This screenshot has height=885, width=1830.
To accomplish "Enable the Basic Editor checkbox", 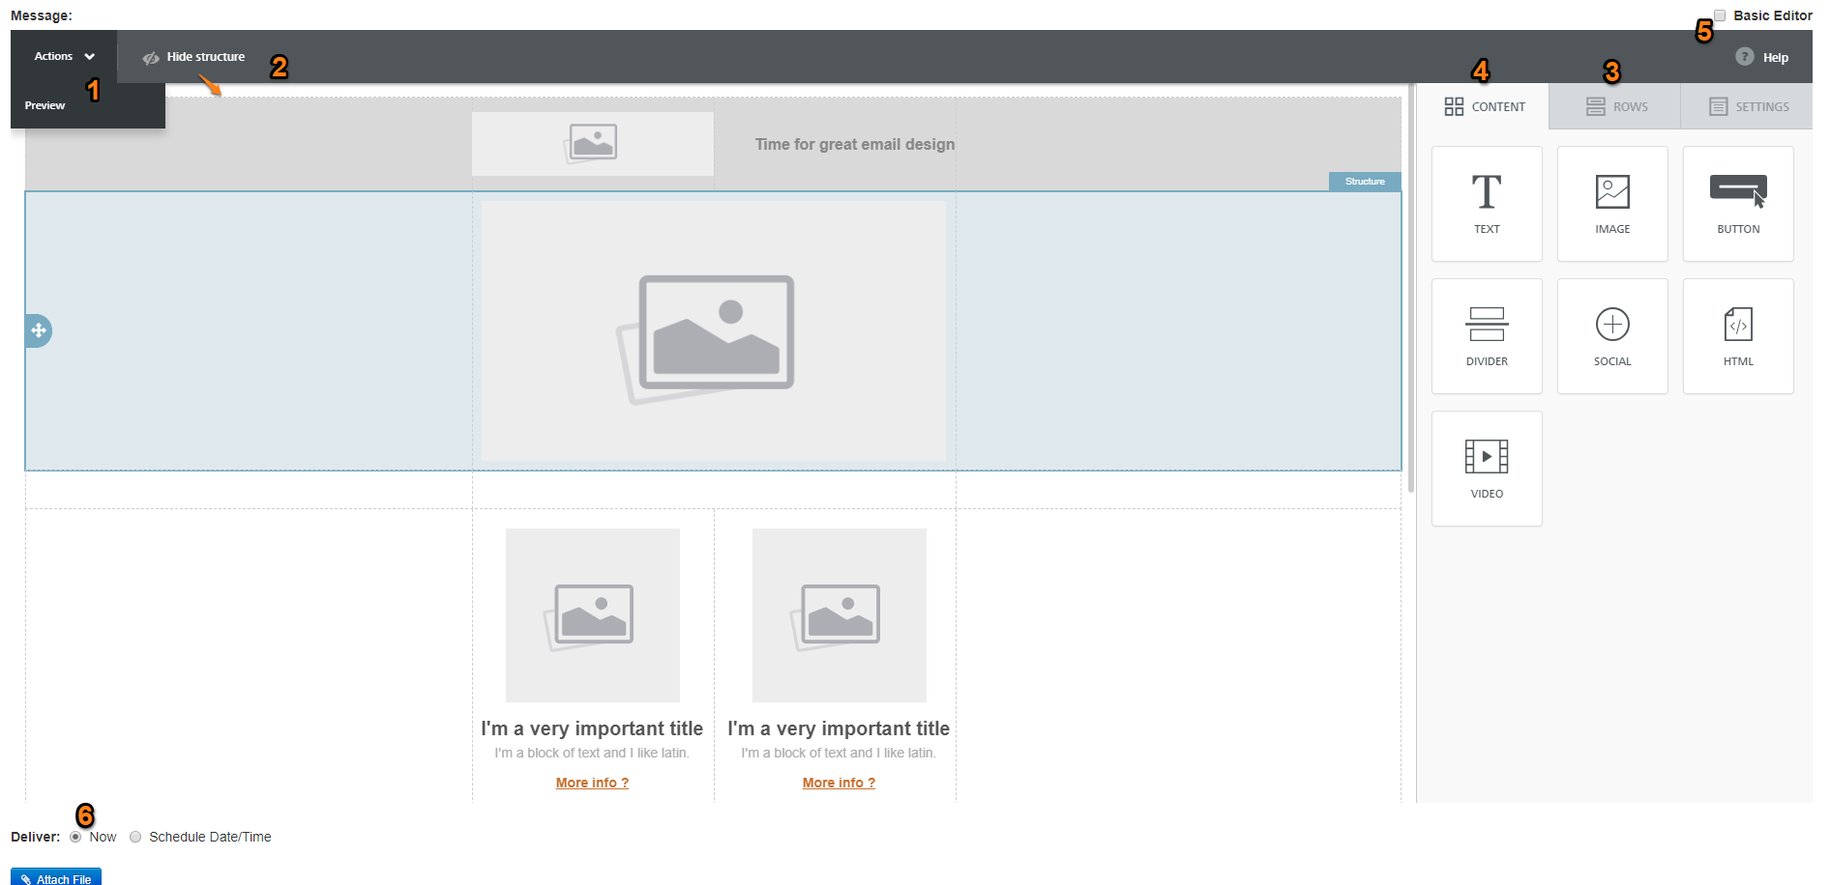I will pos(1719,16).
